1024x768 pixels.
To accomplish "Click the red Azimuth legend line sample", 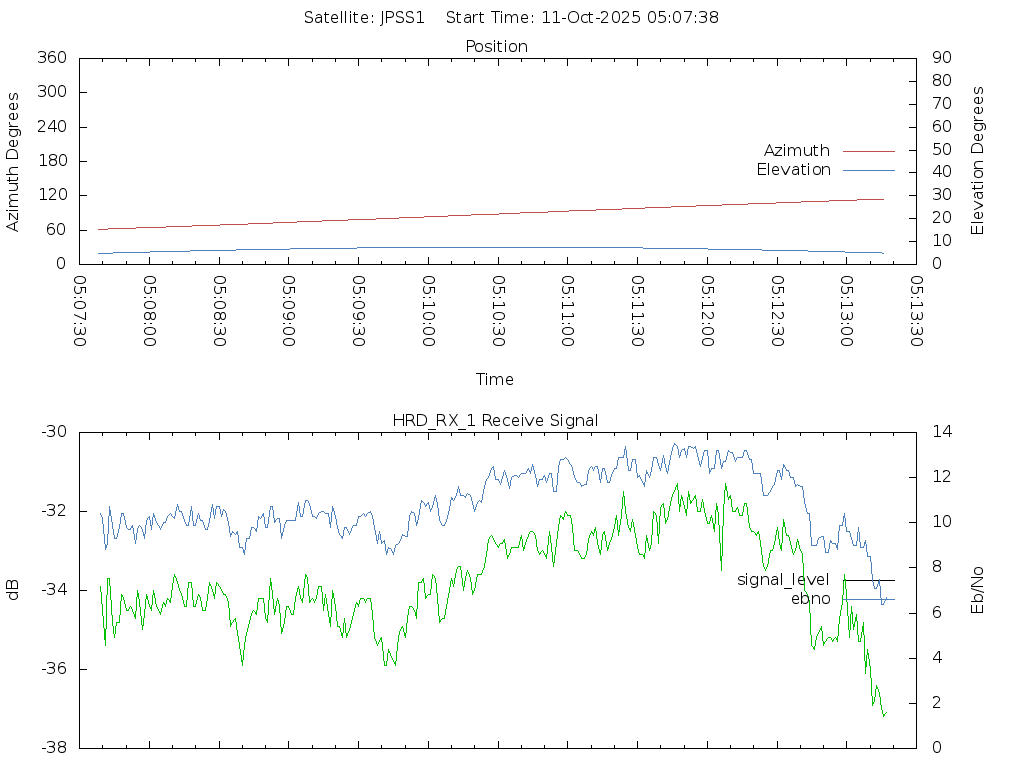I will 868,151.
